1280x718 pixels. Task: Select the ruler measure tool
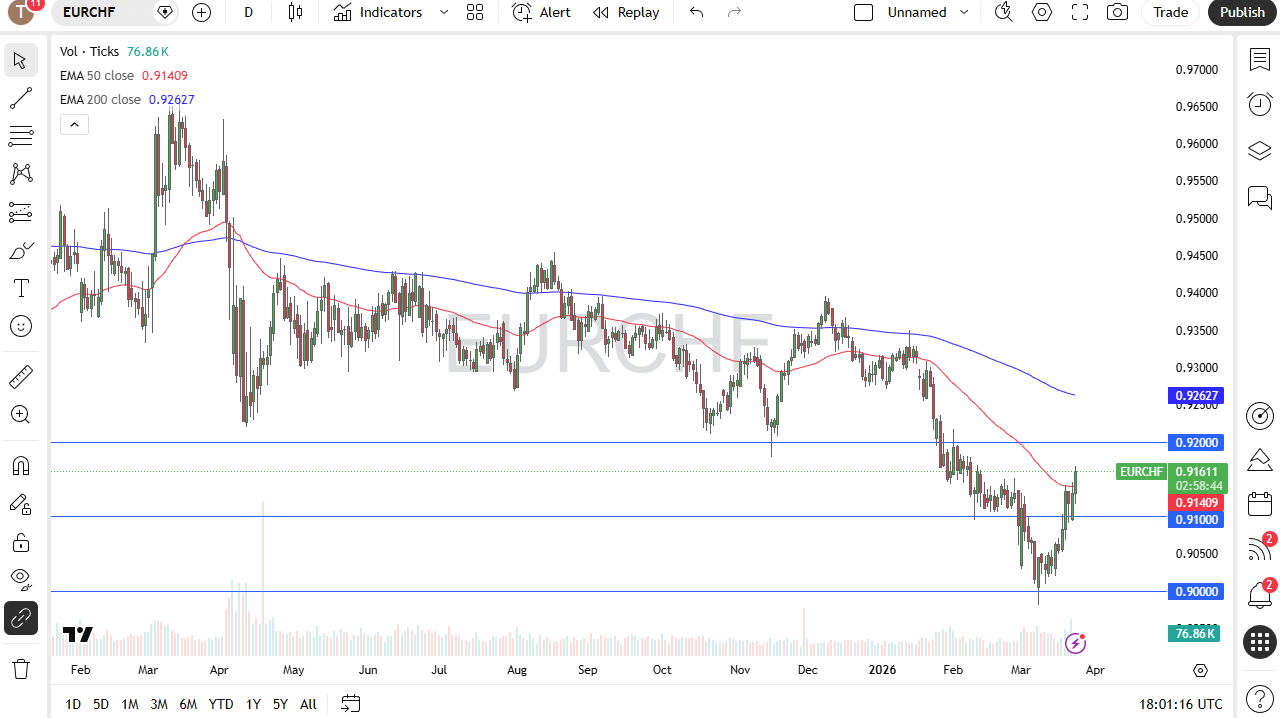21,377
